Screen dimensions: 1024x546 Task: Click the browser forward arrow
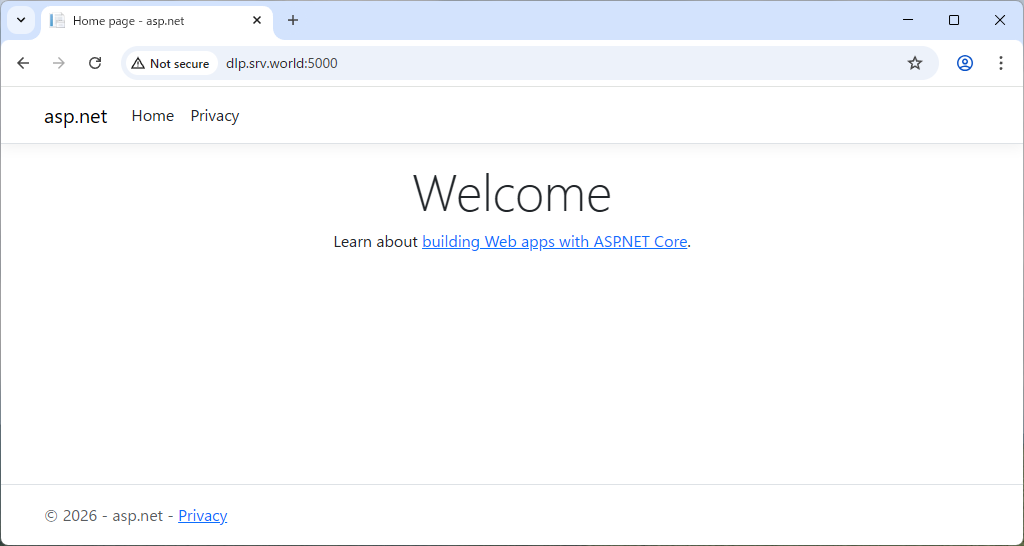click(59, 63)
